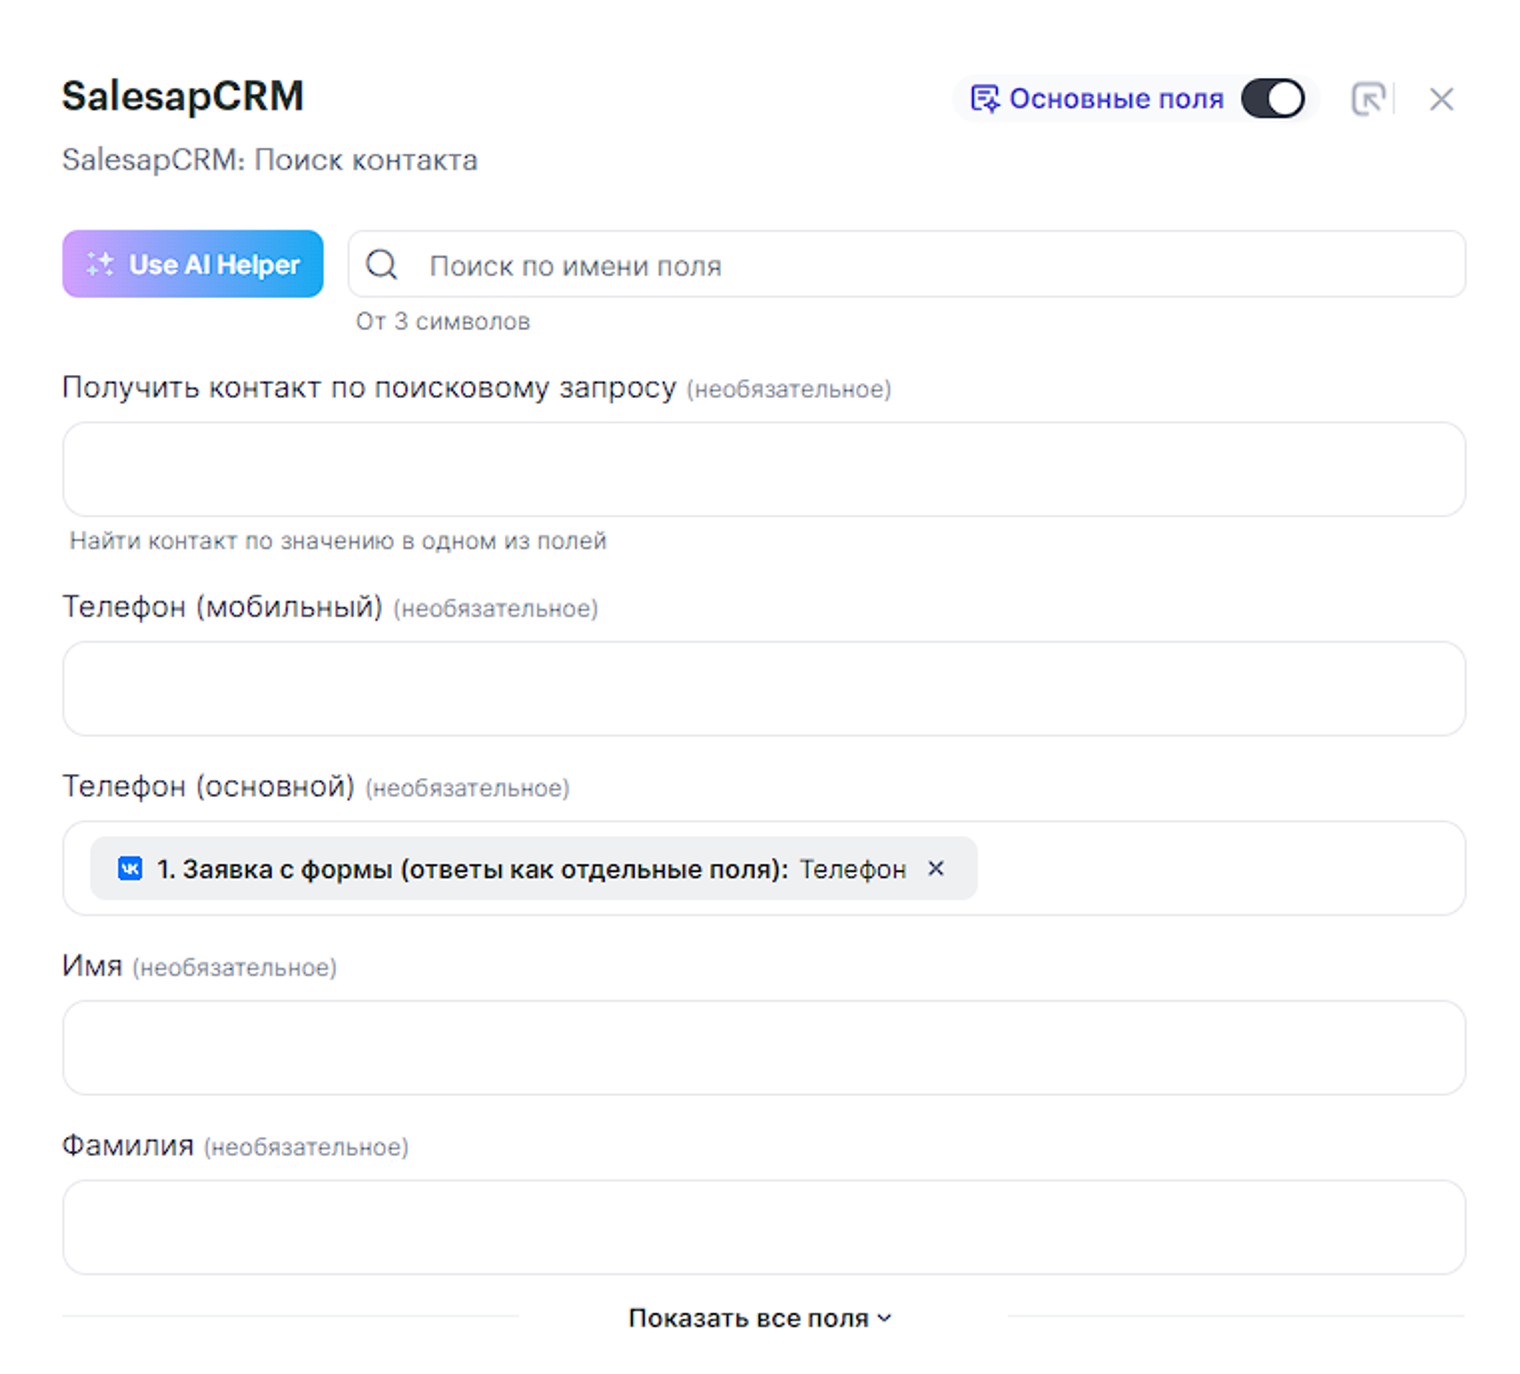This screenshot has width=1520, height=1374.
Task: Focus the Поиск по имени поля field
Action: tap(906, 265)
